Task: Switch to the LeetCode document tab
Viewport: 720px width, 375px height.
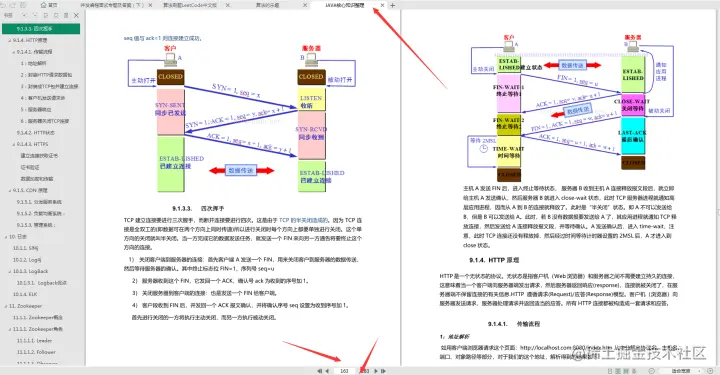Action: point(190,6)
